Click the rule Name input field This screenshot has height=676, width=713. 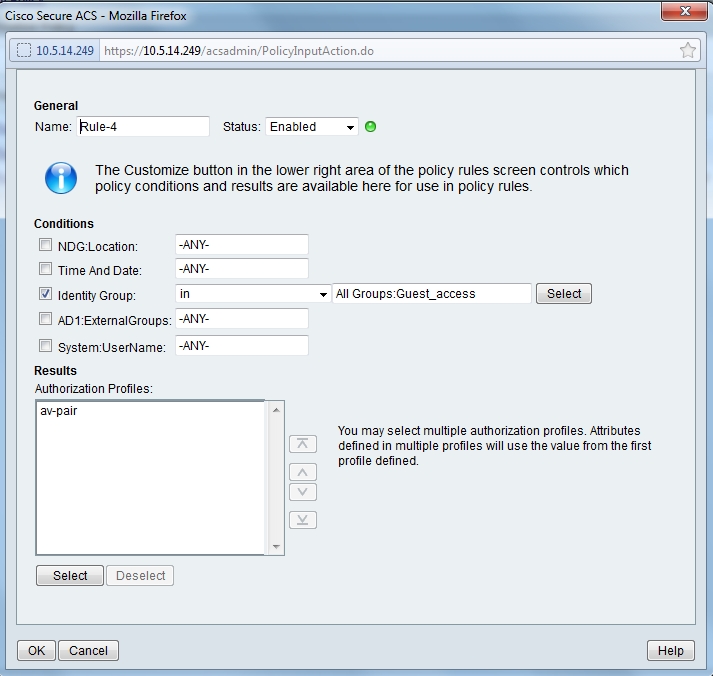point(143,126)
